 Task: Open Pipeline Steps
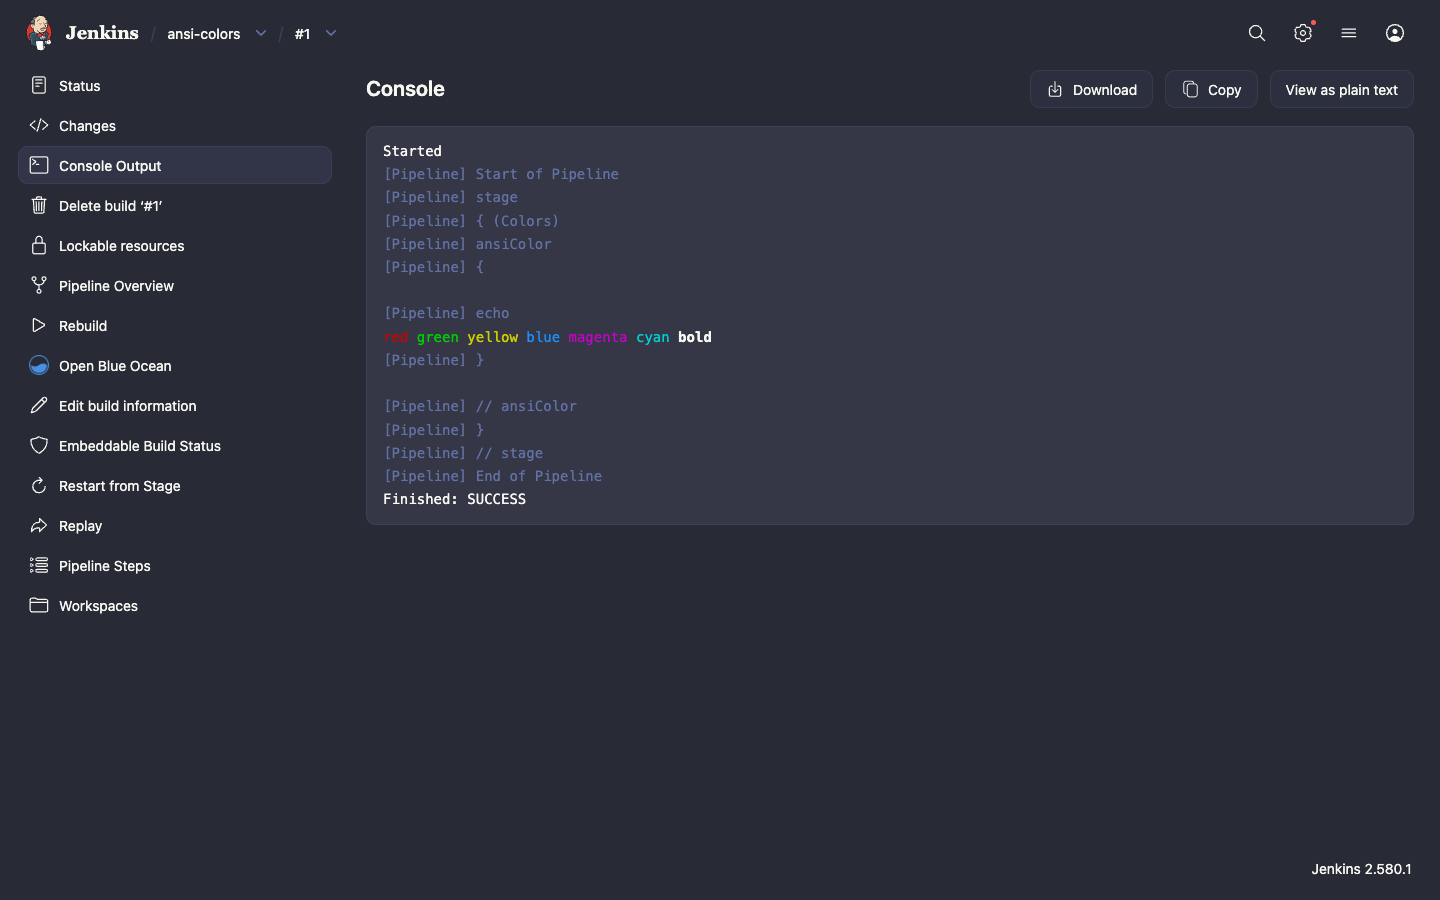point(175,565)
